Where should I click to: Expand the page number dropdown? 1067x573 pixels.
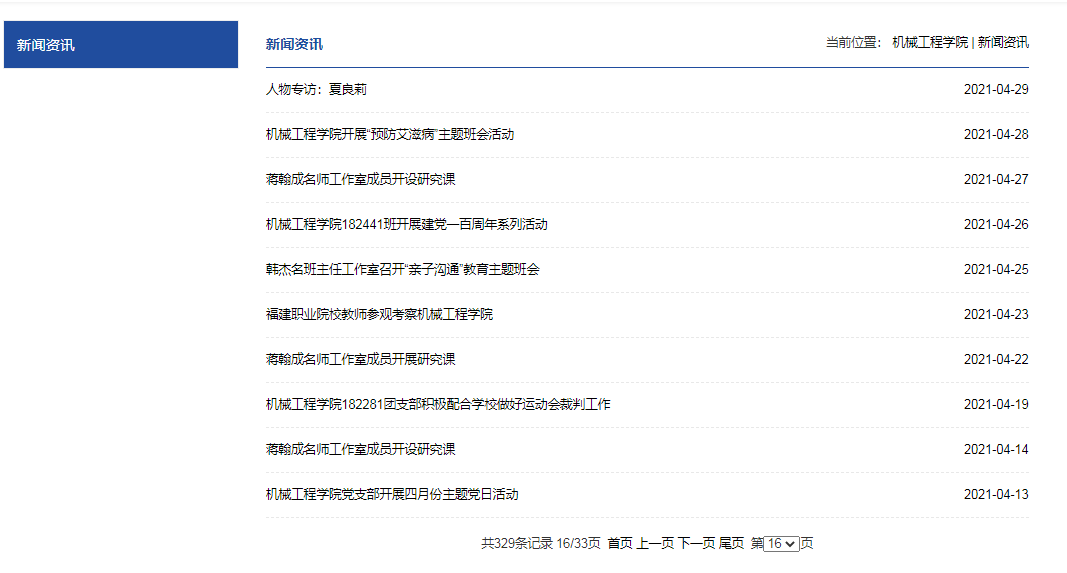pyautogui.click(x=781, y=544)
